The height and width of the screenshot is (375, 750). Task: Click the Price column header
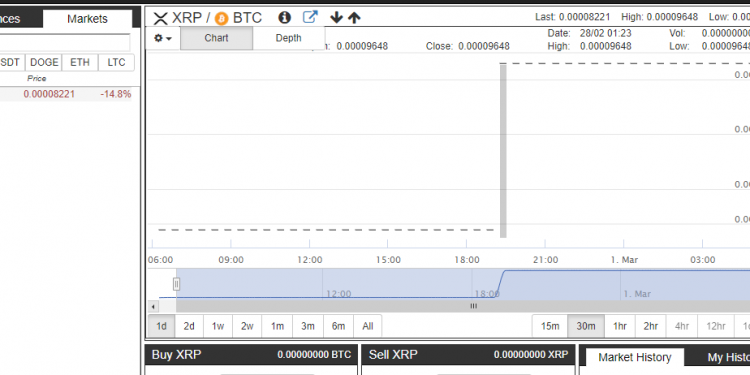(37, 78)
